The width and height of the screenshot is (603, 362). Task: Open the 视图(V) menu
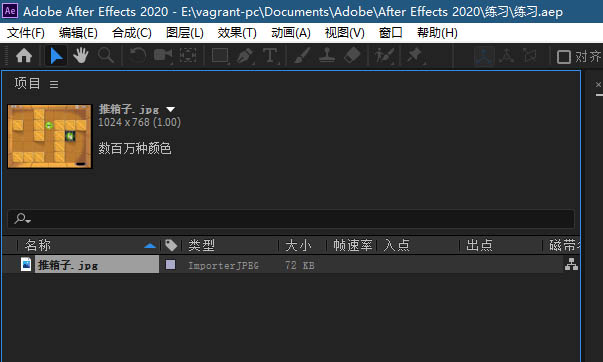tap(344, 33)
